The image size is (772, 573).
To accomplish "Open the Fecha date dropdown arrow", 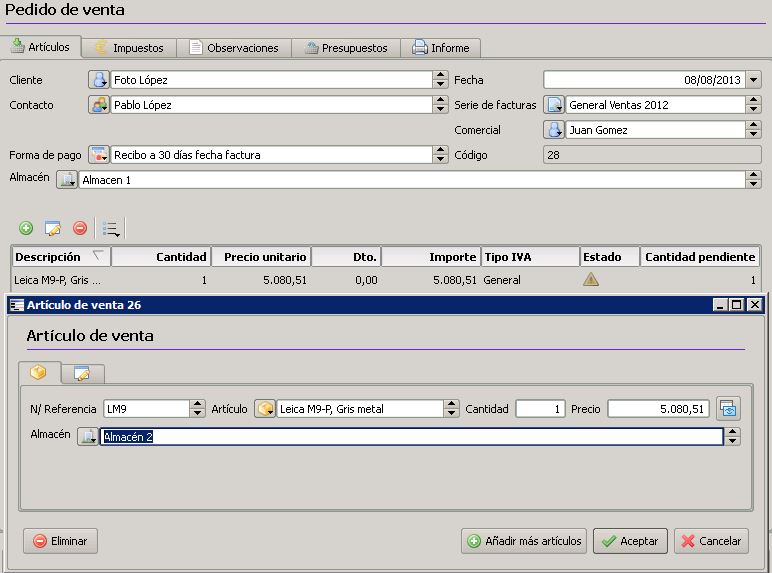I will pos(754,80).
